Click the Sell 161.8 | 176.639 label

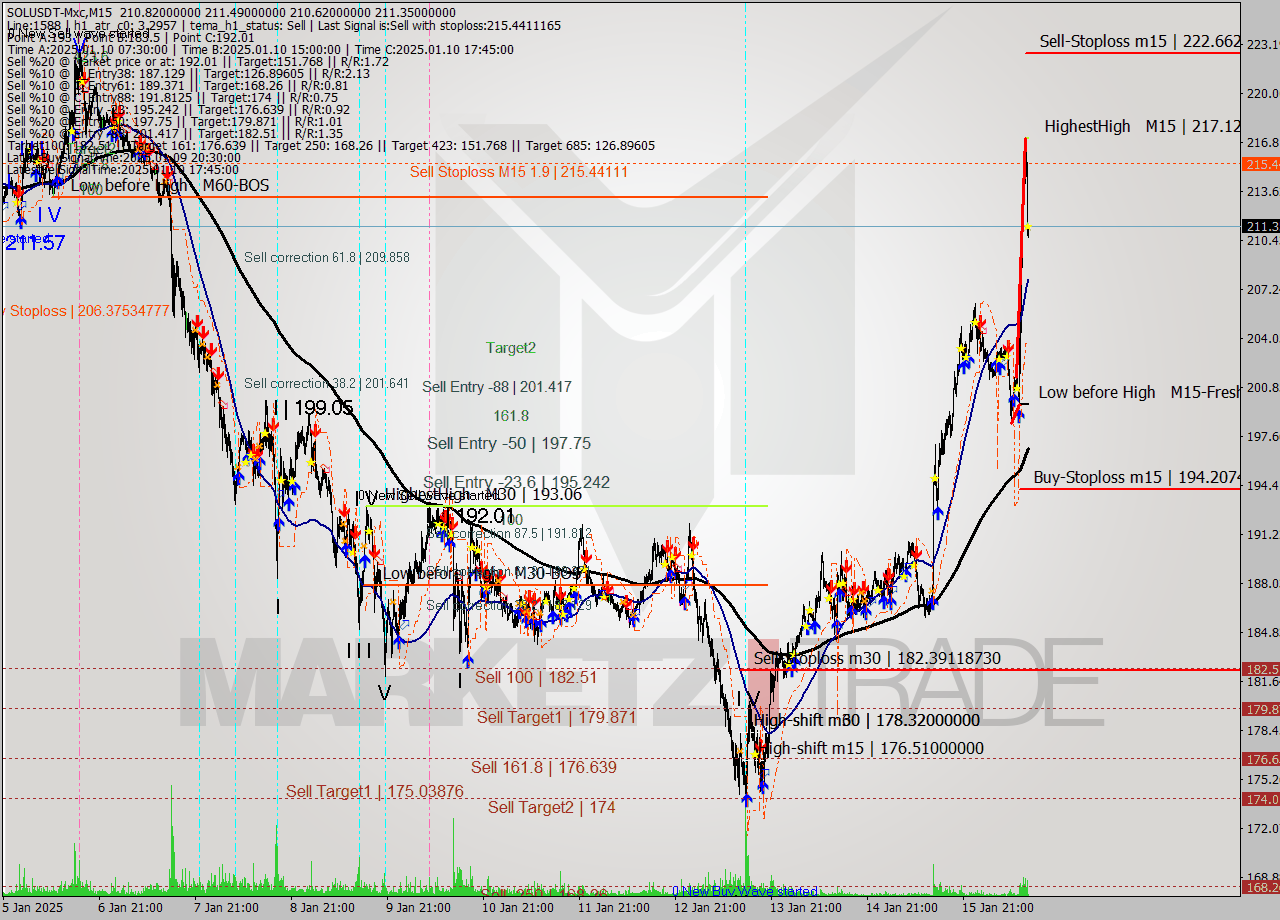544,767
